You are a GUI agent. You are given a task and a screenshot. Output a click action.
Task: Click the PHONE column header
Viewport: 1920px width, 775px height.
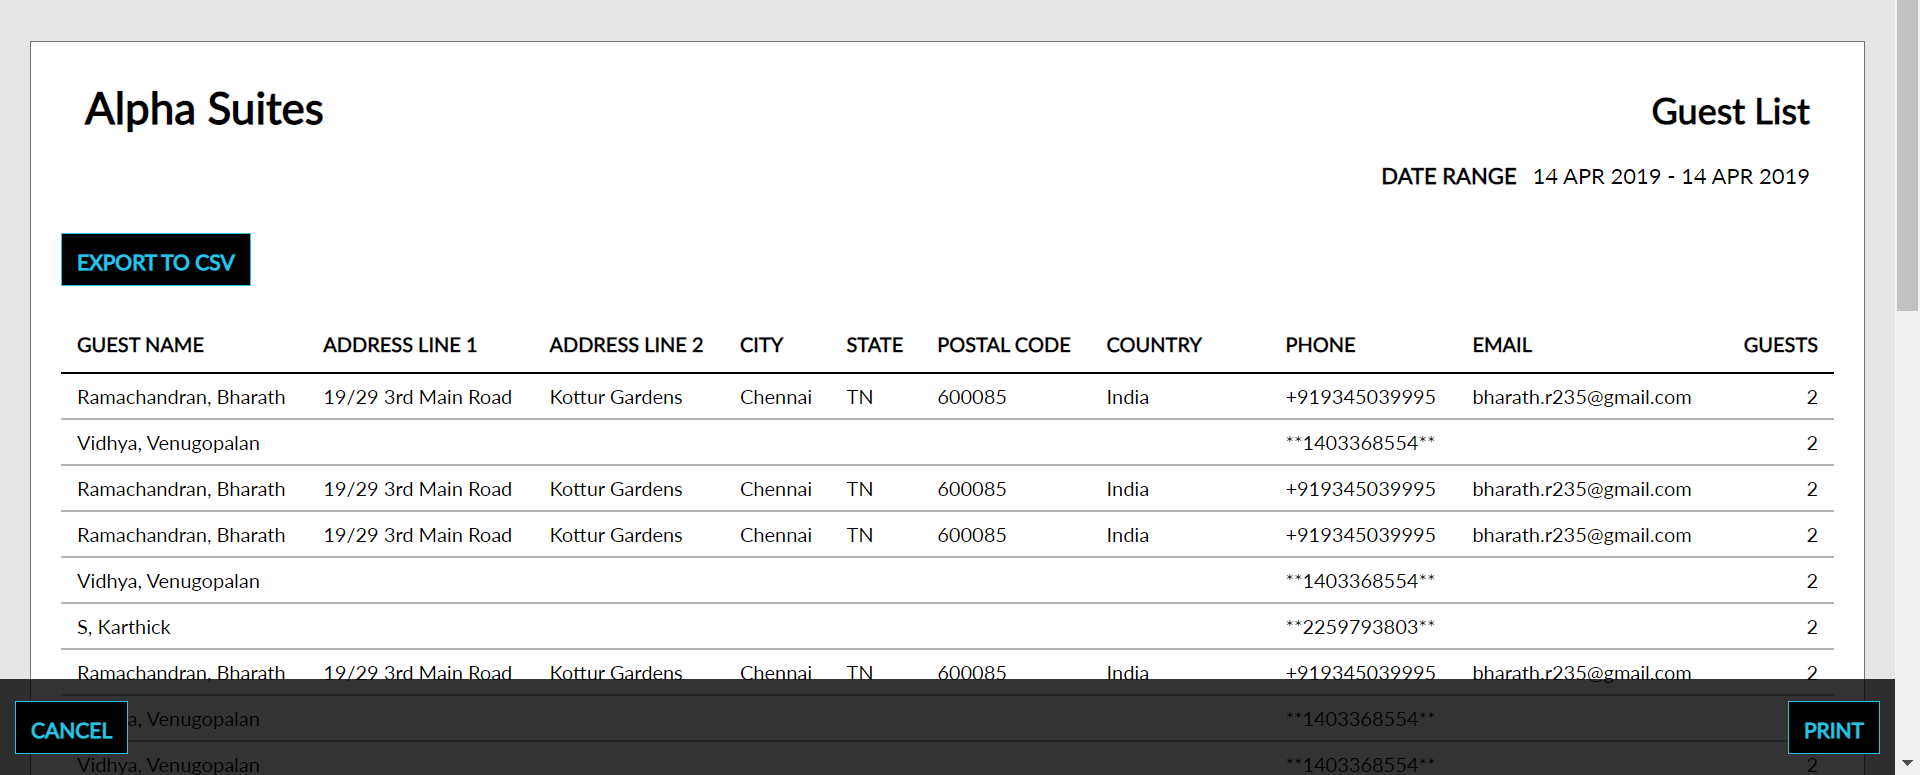point(1320,345)
